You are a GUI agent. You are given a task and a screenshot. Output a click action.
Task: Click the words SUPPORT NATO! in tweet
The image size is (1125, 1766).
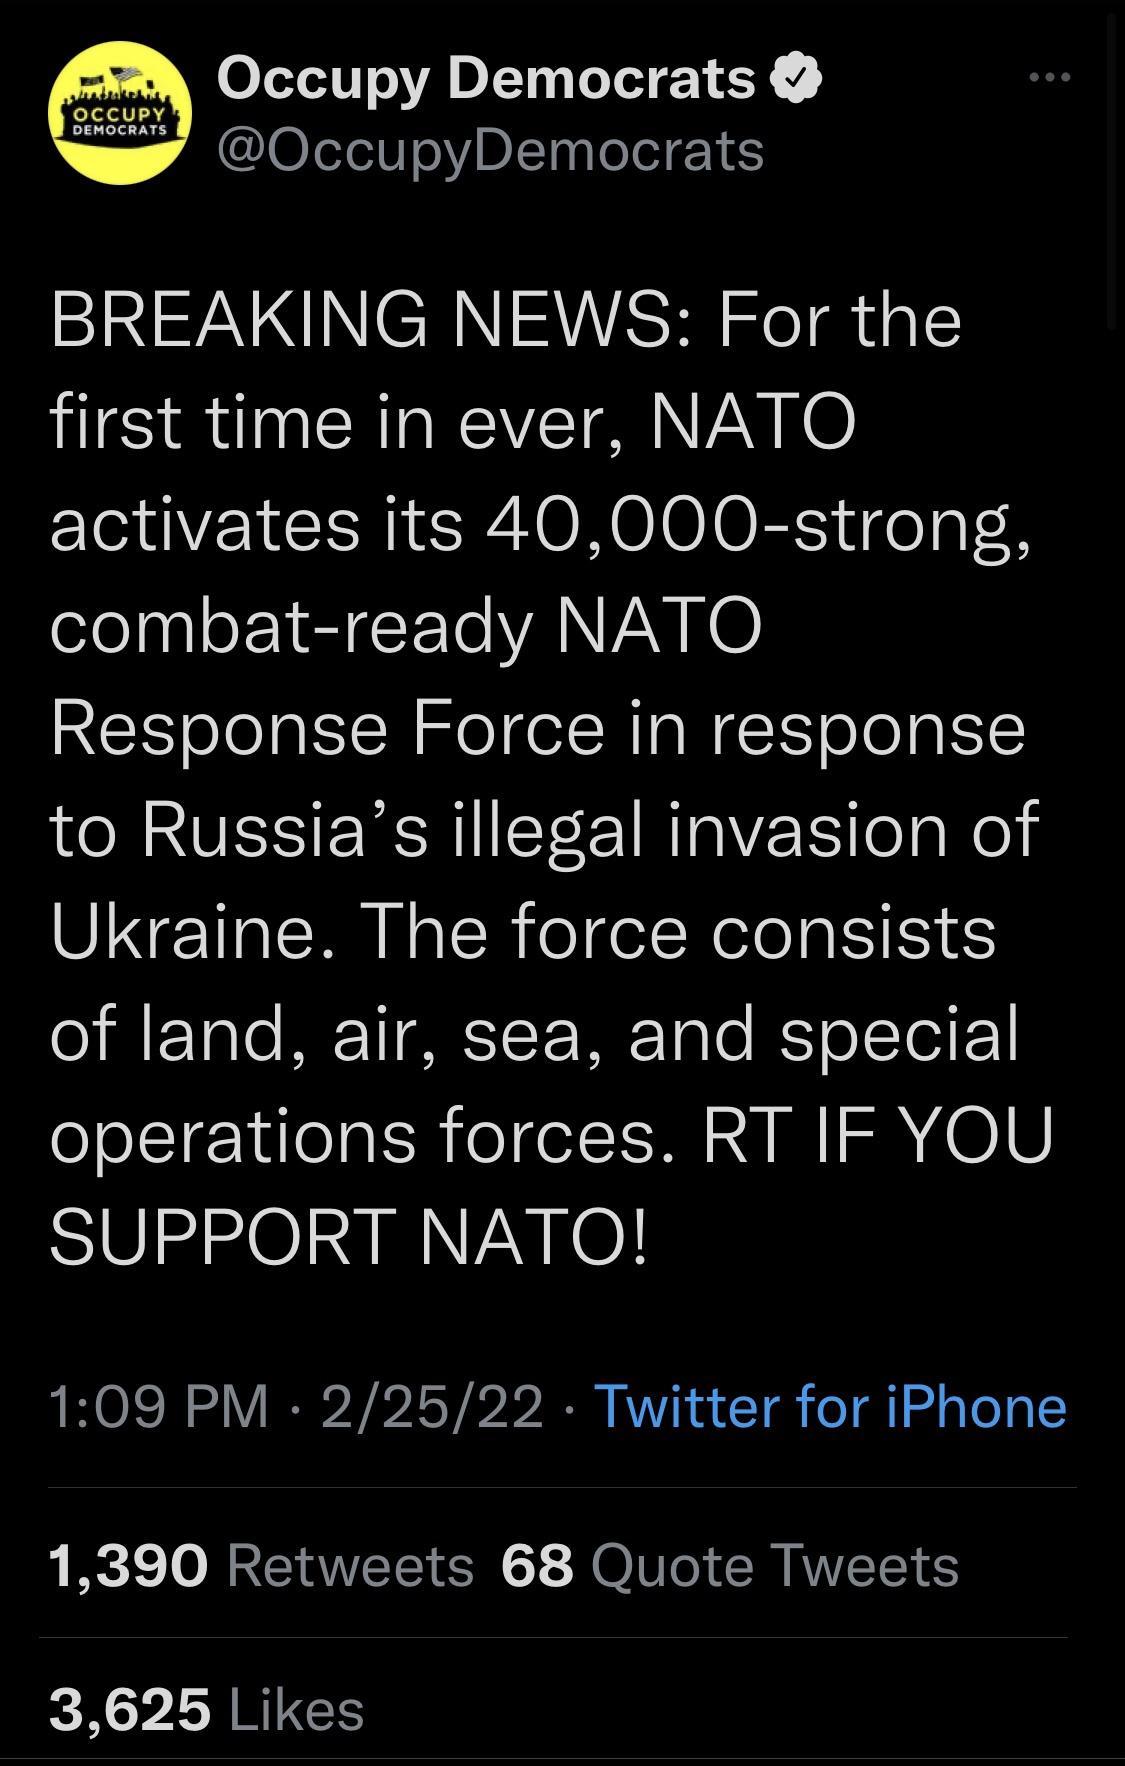[x=349, y=1238]
